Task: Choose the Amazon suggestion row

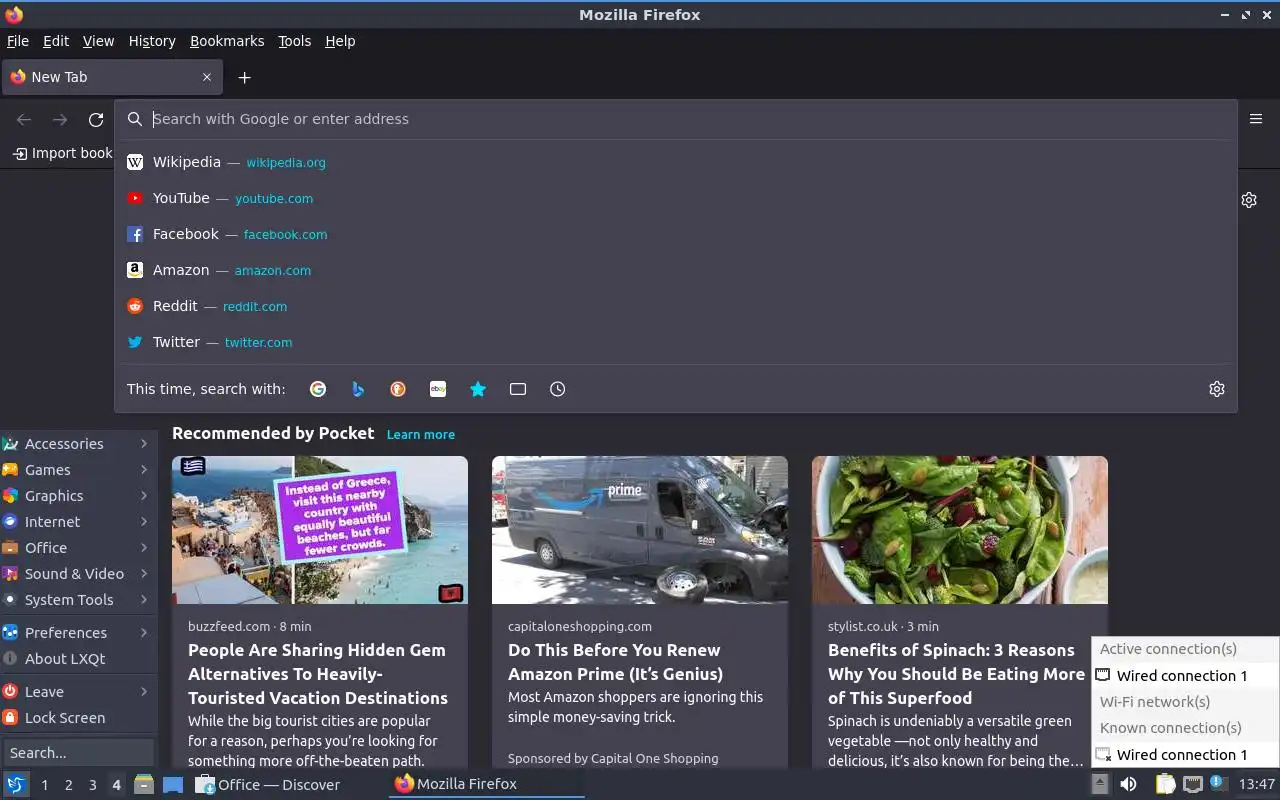Action: click(x=676, y=270)
